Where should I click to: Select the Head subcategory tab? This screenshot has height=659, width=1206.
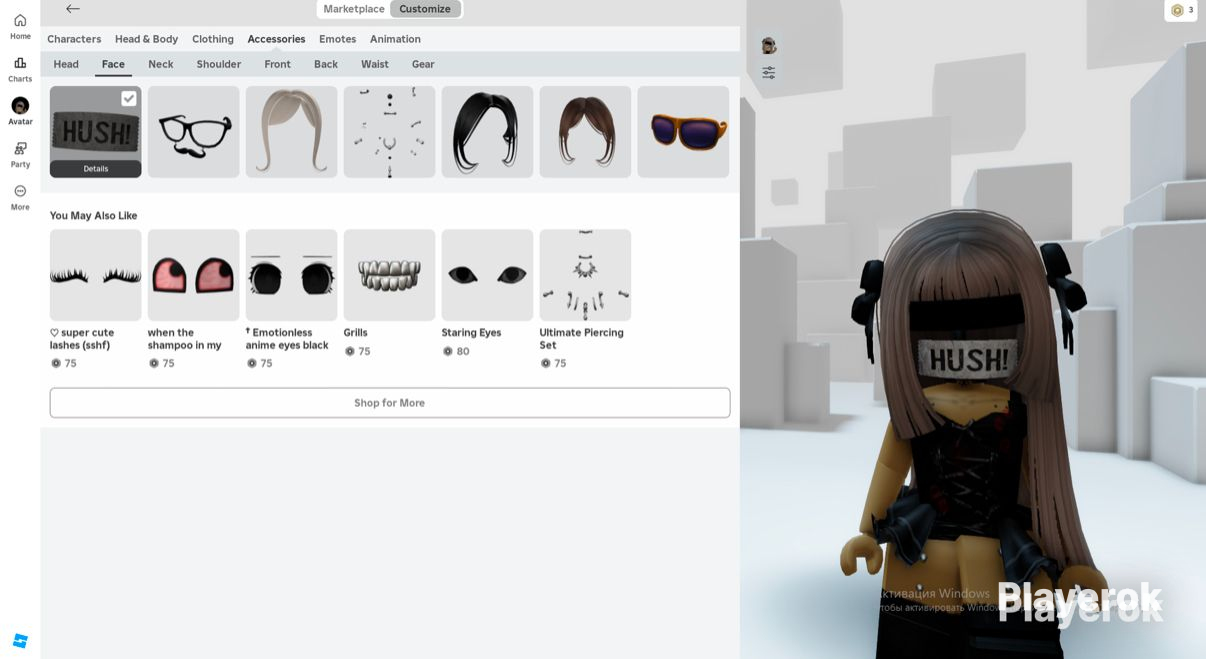pyautogui.click(x=66, y=64)
